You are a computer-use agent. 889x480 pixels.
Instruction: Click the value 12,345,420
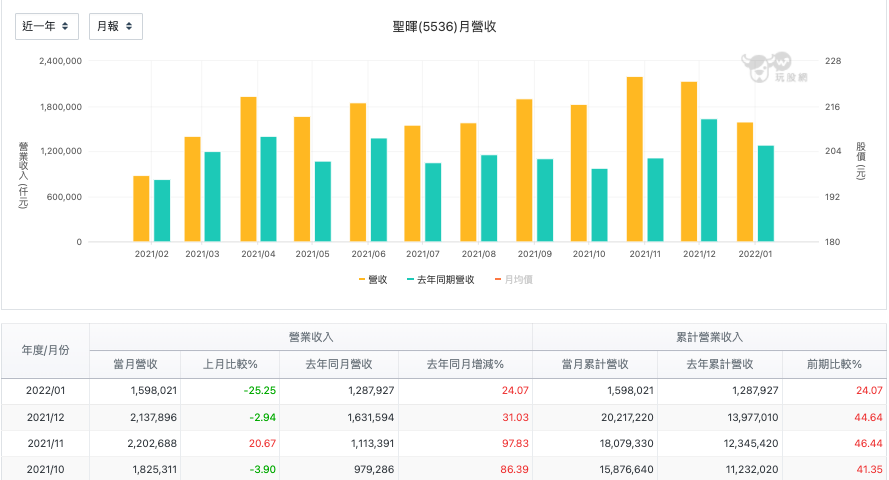point(751,443)
